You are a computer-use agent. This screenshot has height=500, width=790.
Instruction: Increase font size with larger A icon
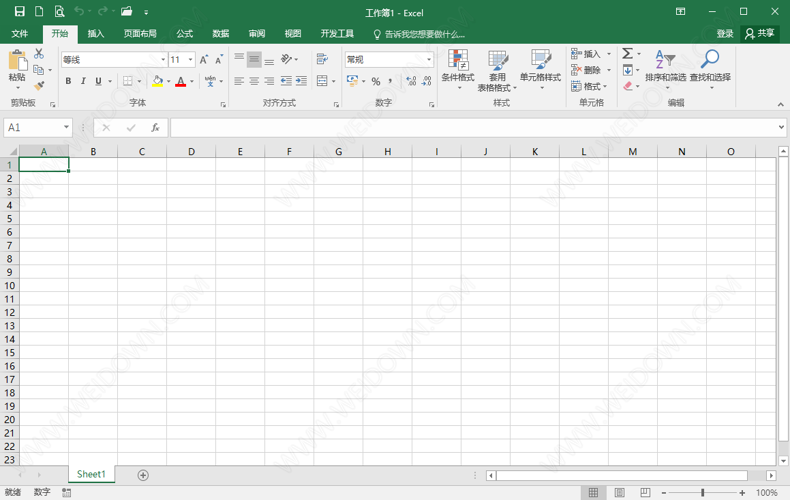point(204,60)
